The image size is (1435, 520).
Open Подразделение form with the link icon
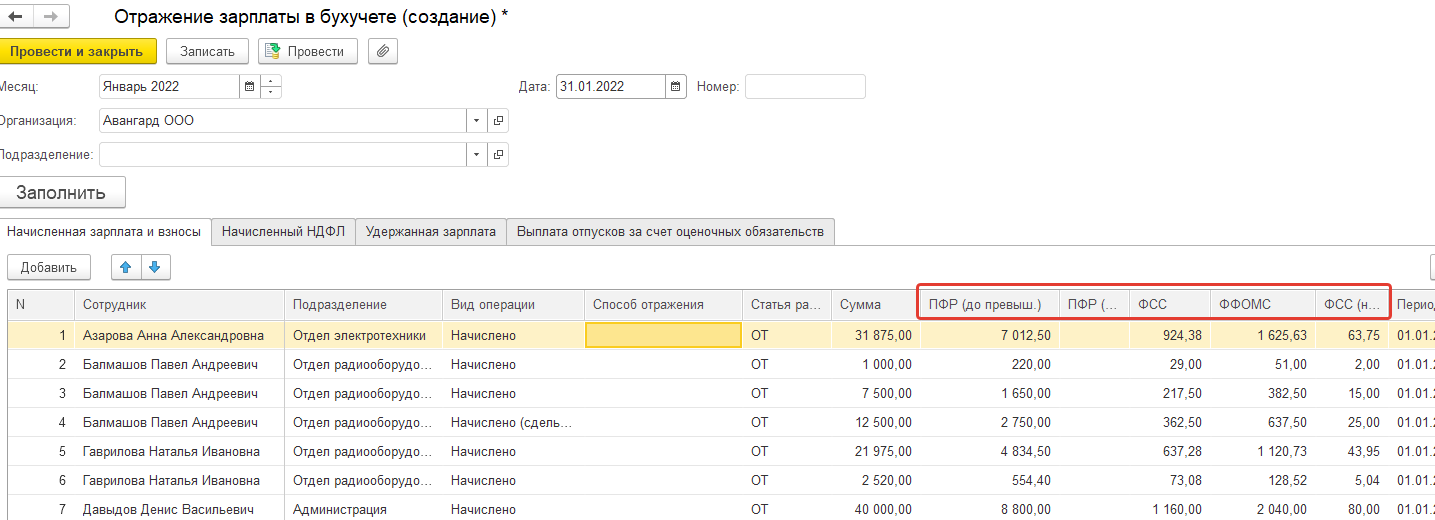pyautogui.click(x=498, y=155)
